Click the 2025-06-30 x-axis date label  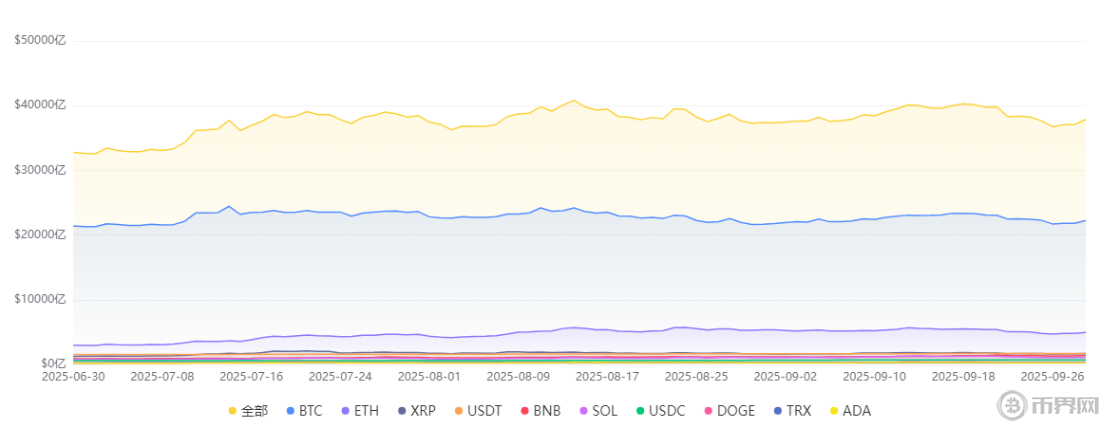coord(74,377)
